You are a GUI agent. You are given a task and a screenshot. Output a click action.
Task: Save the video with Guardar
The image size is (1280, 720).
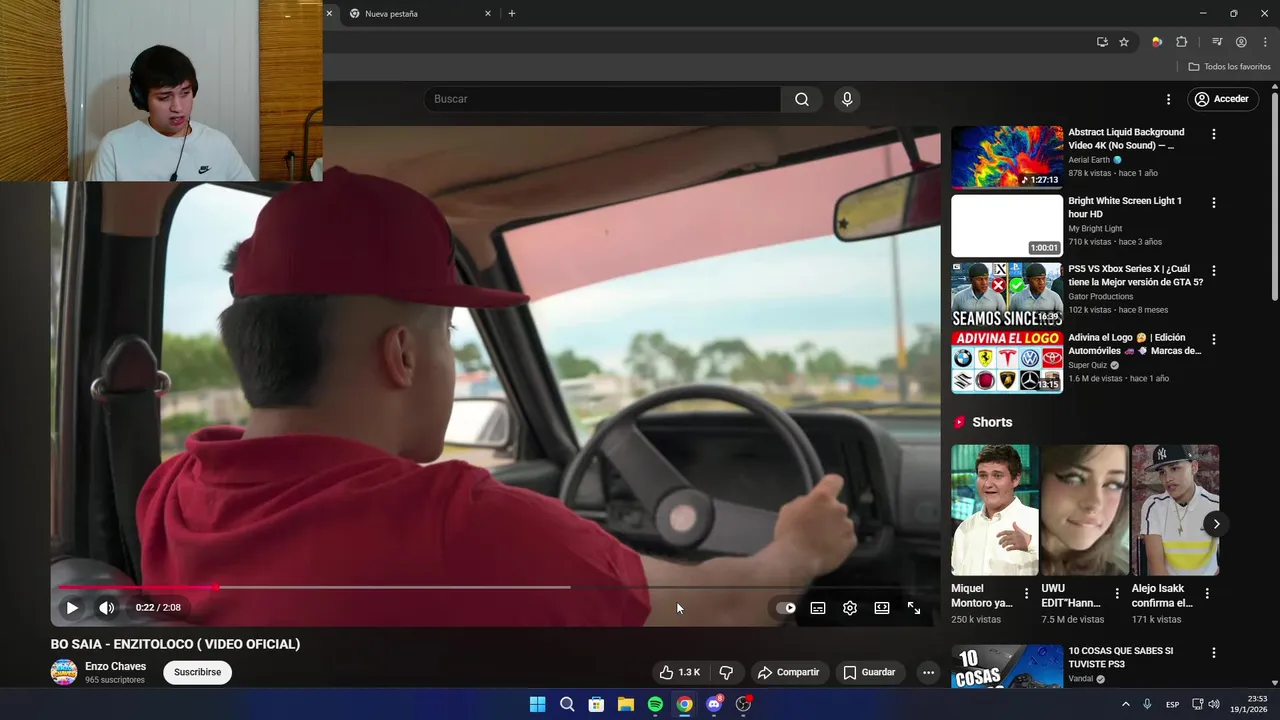869,672
